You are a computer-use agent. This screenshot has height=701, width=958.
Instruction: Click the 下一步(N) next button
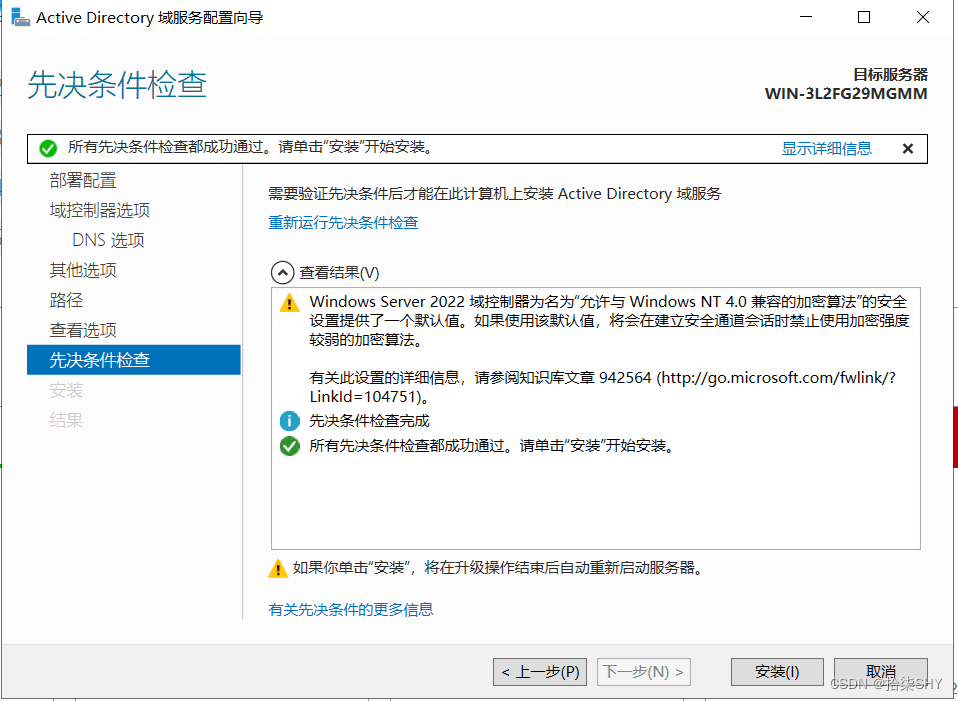point(644,672)
